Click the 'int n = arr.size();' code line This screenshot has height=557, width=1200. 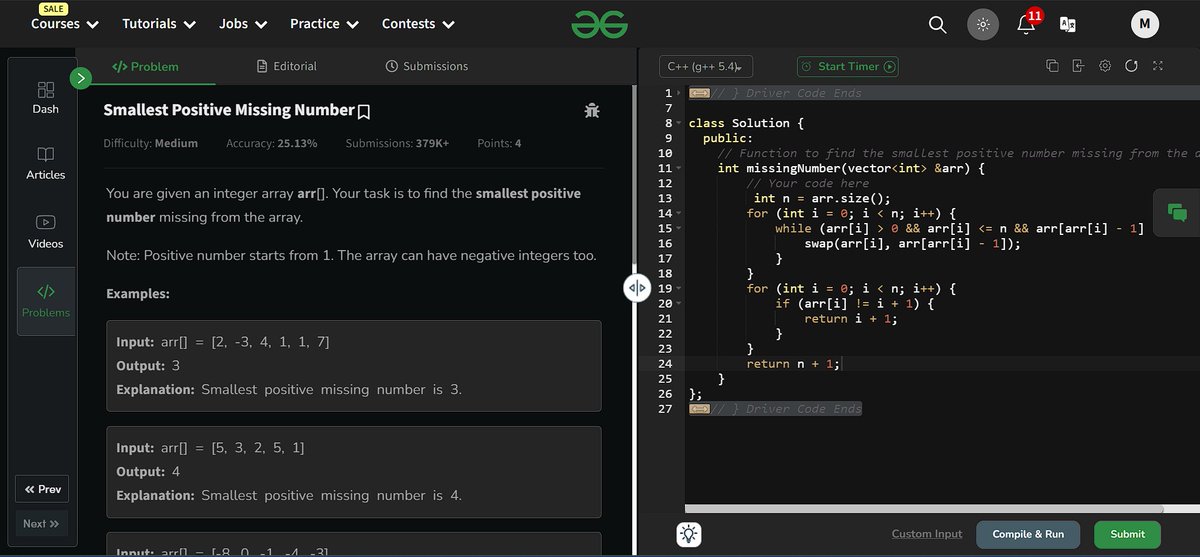[821, 198]
